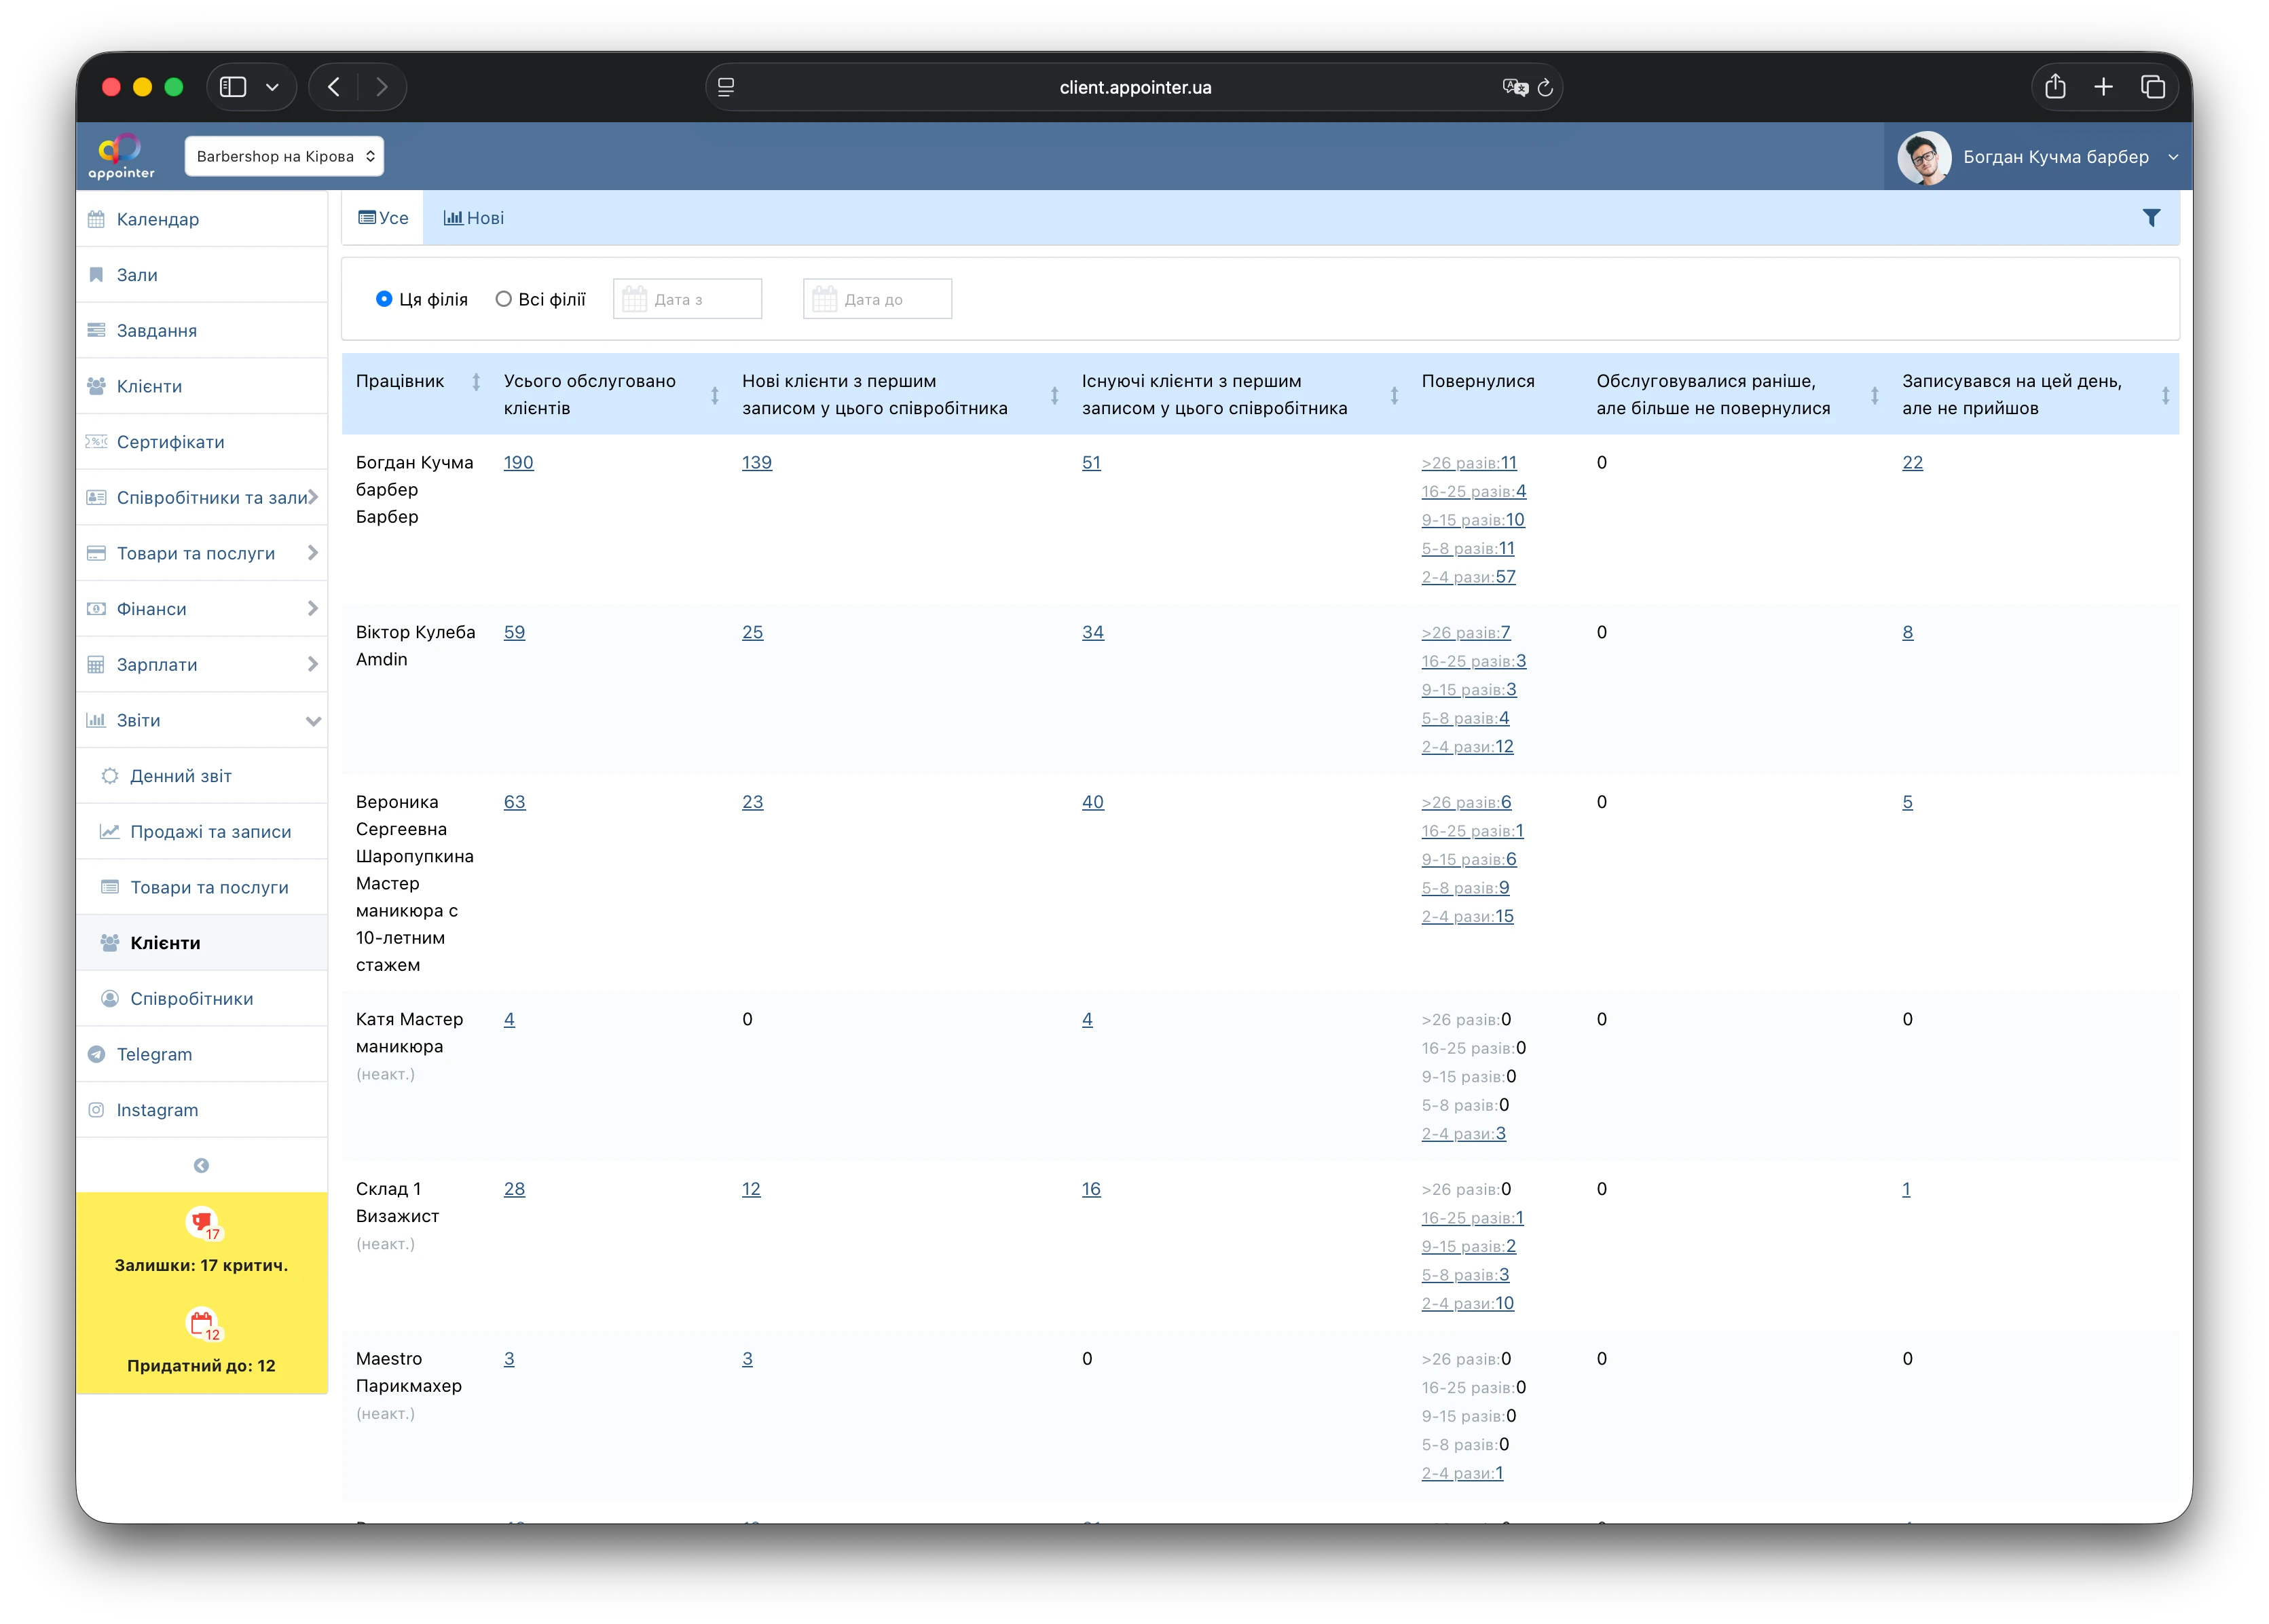
Task: Open Богдан Кучма new clients 139 link
Action: coord(757,462)
